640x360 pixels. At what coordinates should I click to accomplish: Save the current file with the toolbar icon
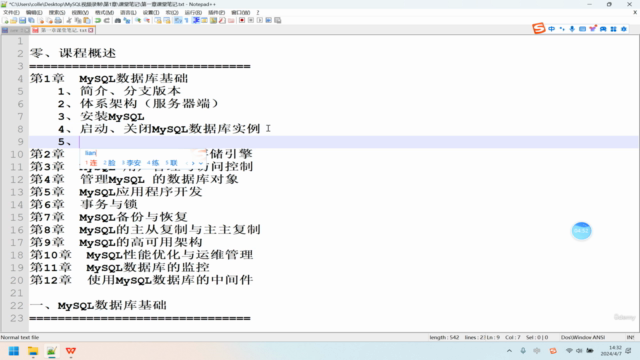(x=22, y=20)
